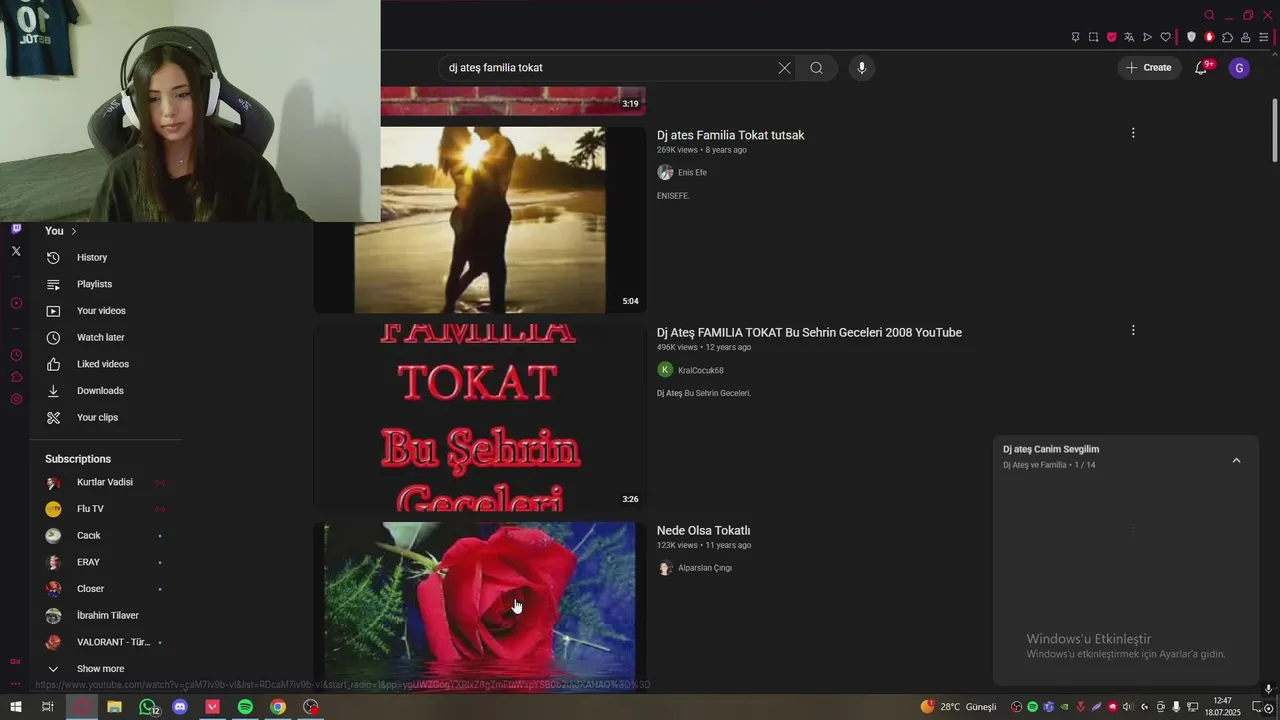Open Twitch icon in browser sidebar
This screenshot has height=720, width=1280.
click(x=16, y=228)
